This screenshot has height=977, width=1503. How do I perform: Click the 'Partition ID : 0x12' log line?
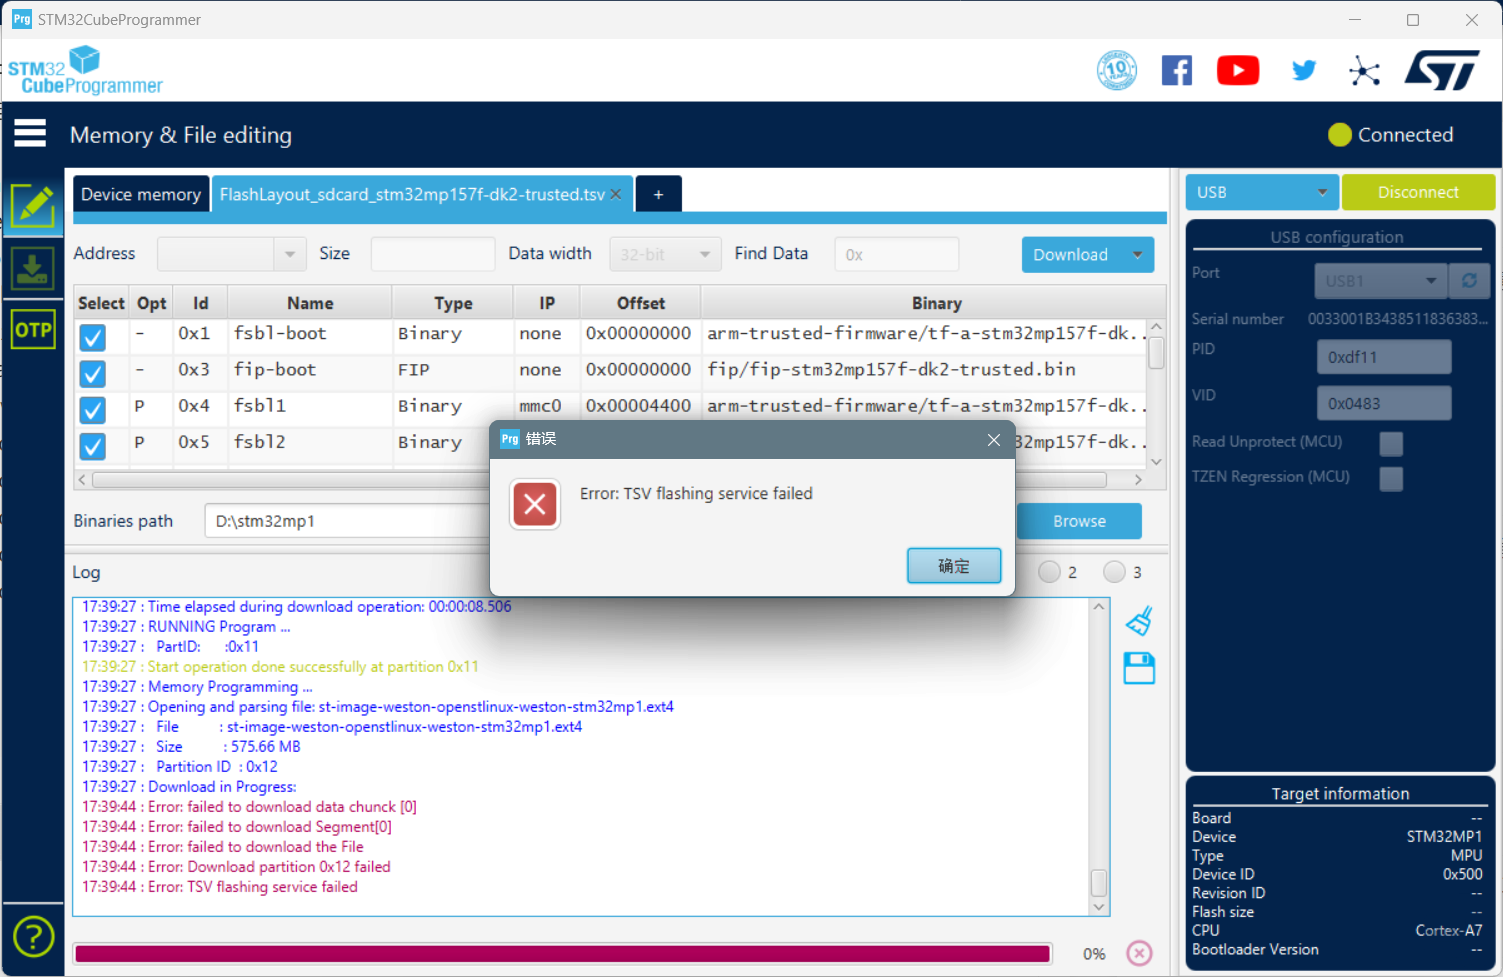pos(180,767)
